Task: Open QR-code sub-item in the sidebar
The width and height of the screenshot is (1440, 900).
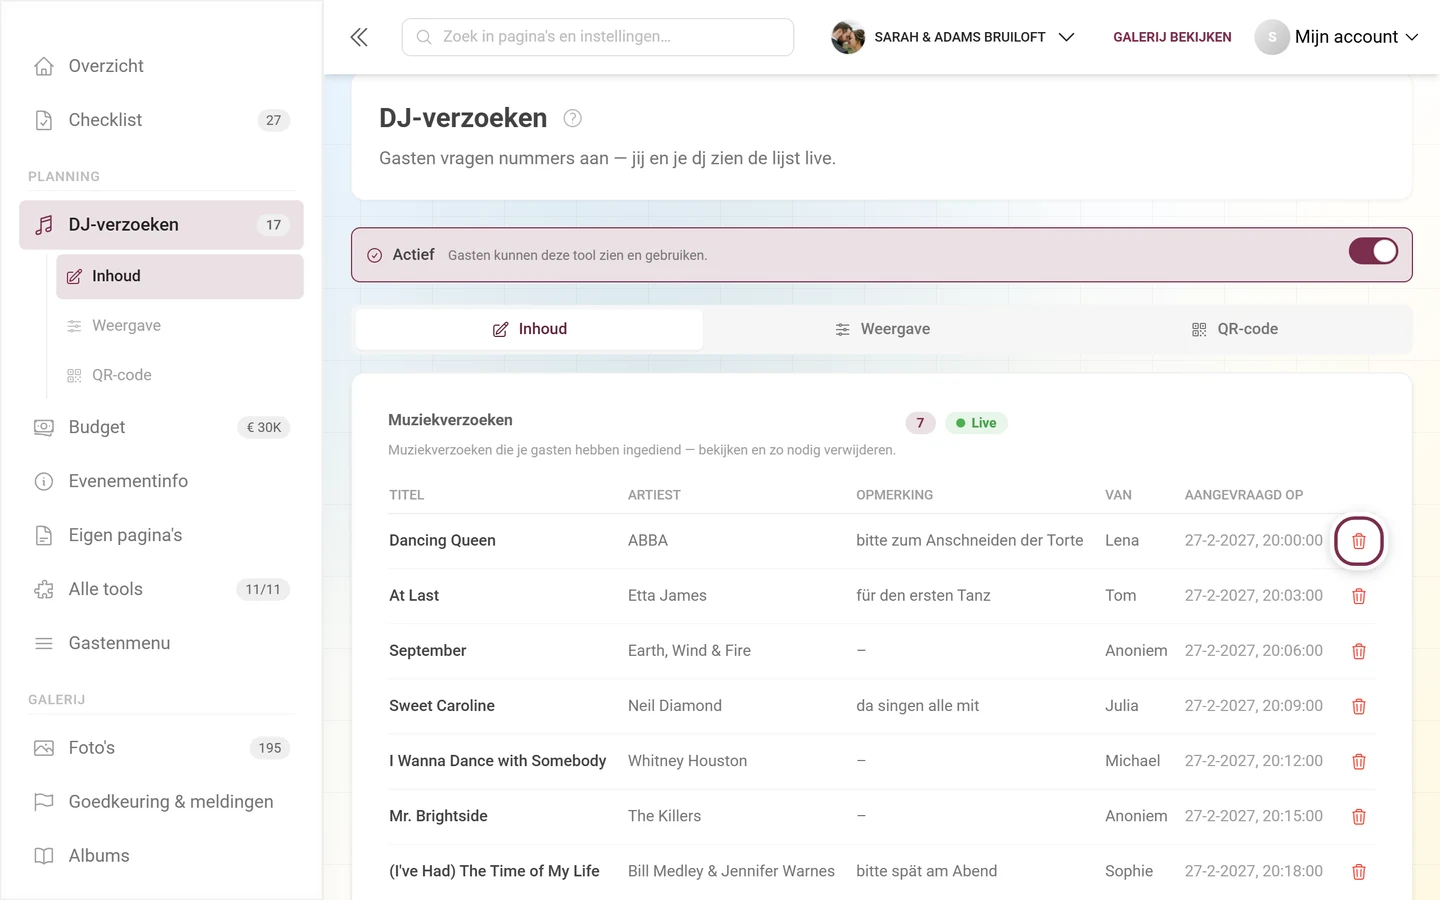Action: pyautogui.click(x=180, y=375)
